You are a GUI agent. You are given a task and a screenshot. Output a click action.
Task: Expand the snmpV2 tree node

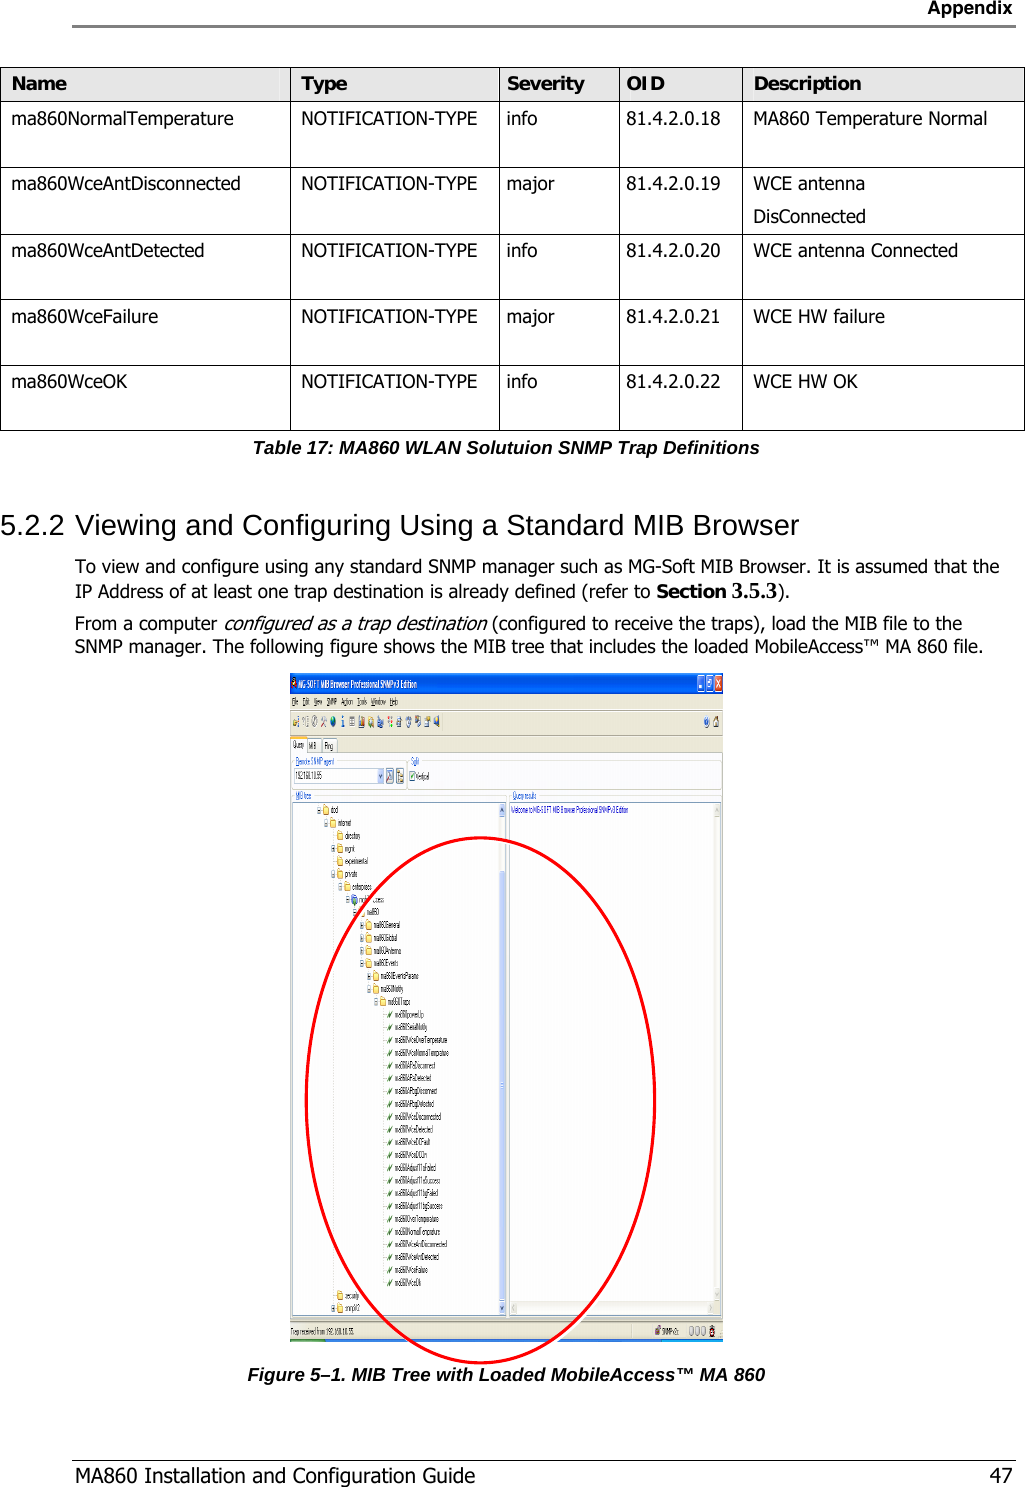point(333,1308)
